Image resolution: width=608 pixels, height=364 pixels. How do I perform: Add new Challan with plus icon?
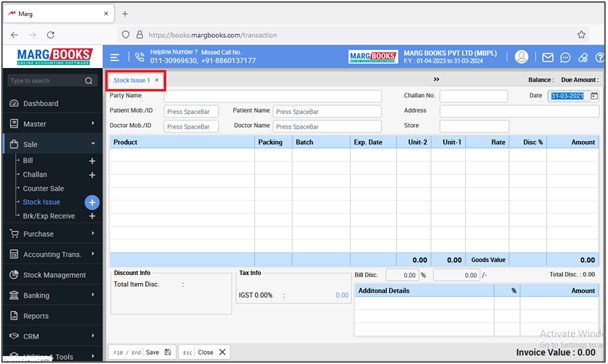pos(92,175)
